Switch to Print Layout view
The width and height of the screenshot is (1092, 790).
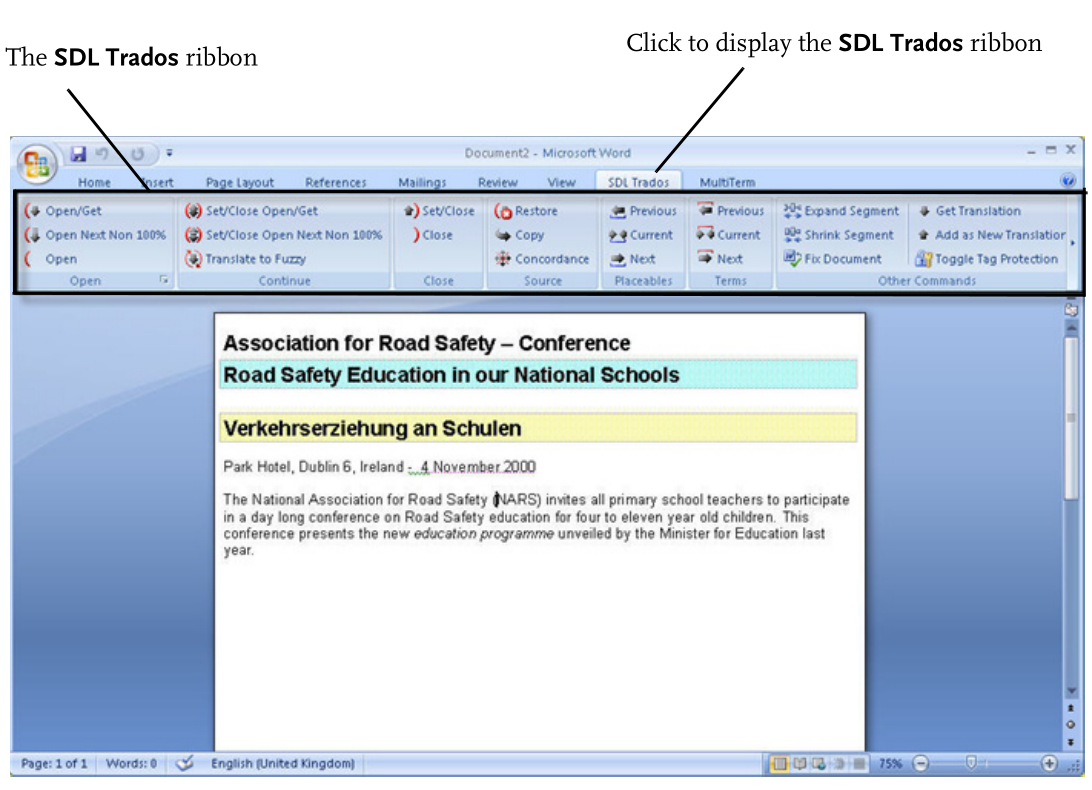779,764
